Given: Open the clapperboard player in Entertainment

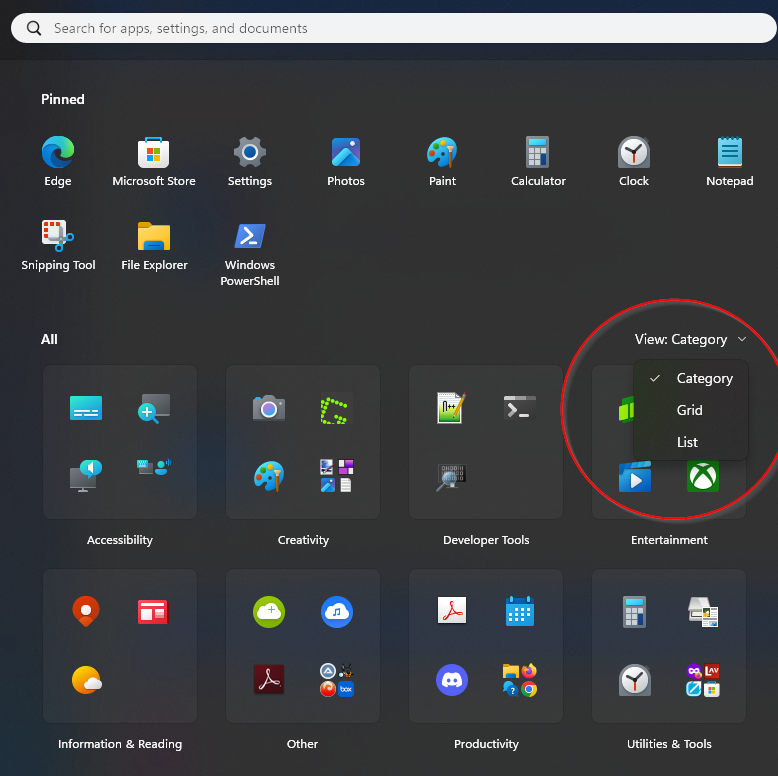Looking at the screenshot, I should (x=635, y=476).
